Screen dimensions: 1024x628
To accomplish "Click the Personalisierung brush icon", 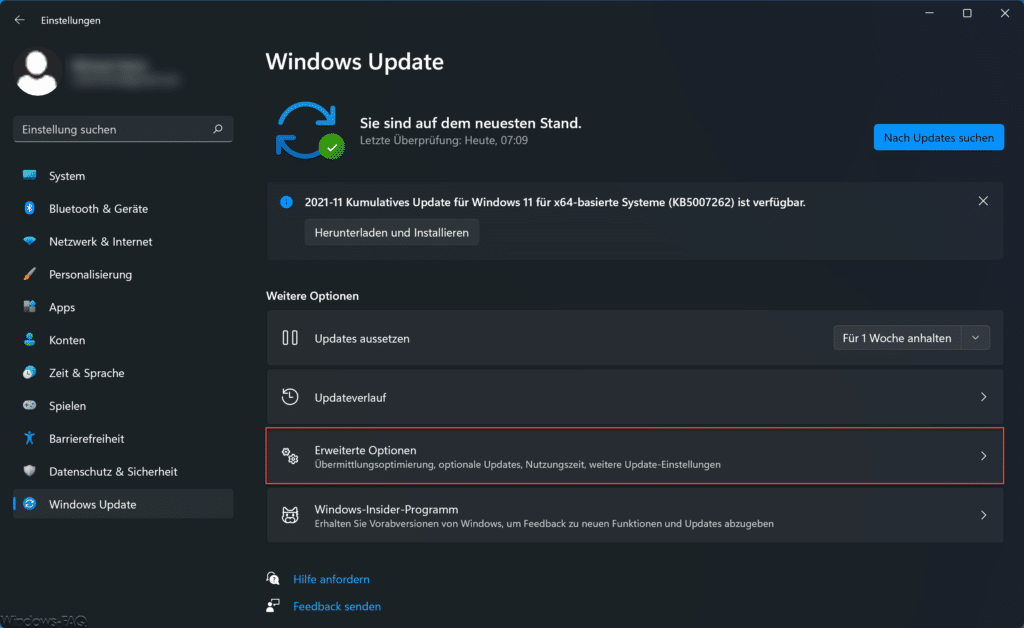I will tap(29, 274).
